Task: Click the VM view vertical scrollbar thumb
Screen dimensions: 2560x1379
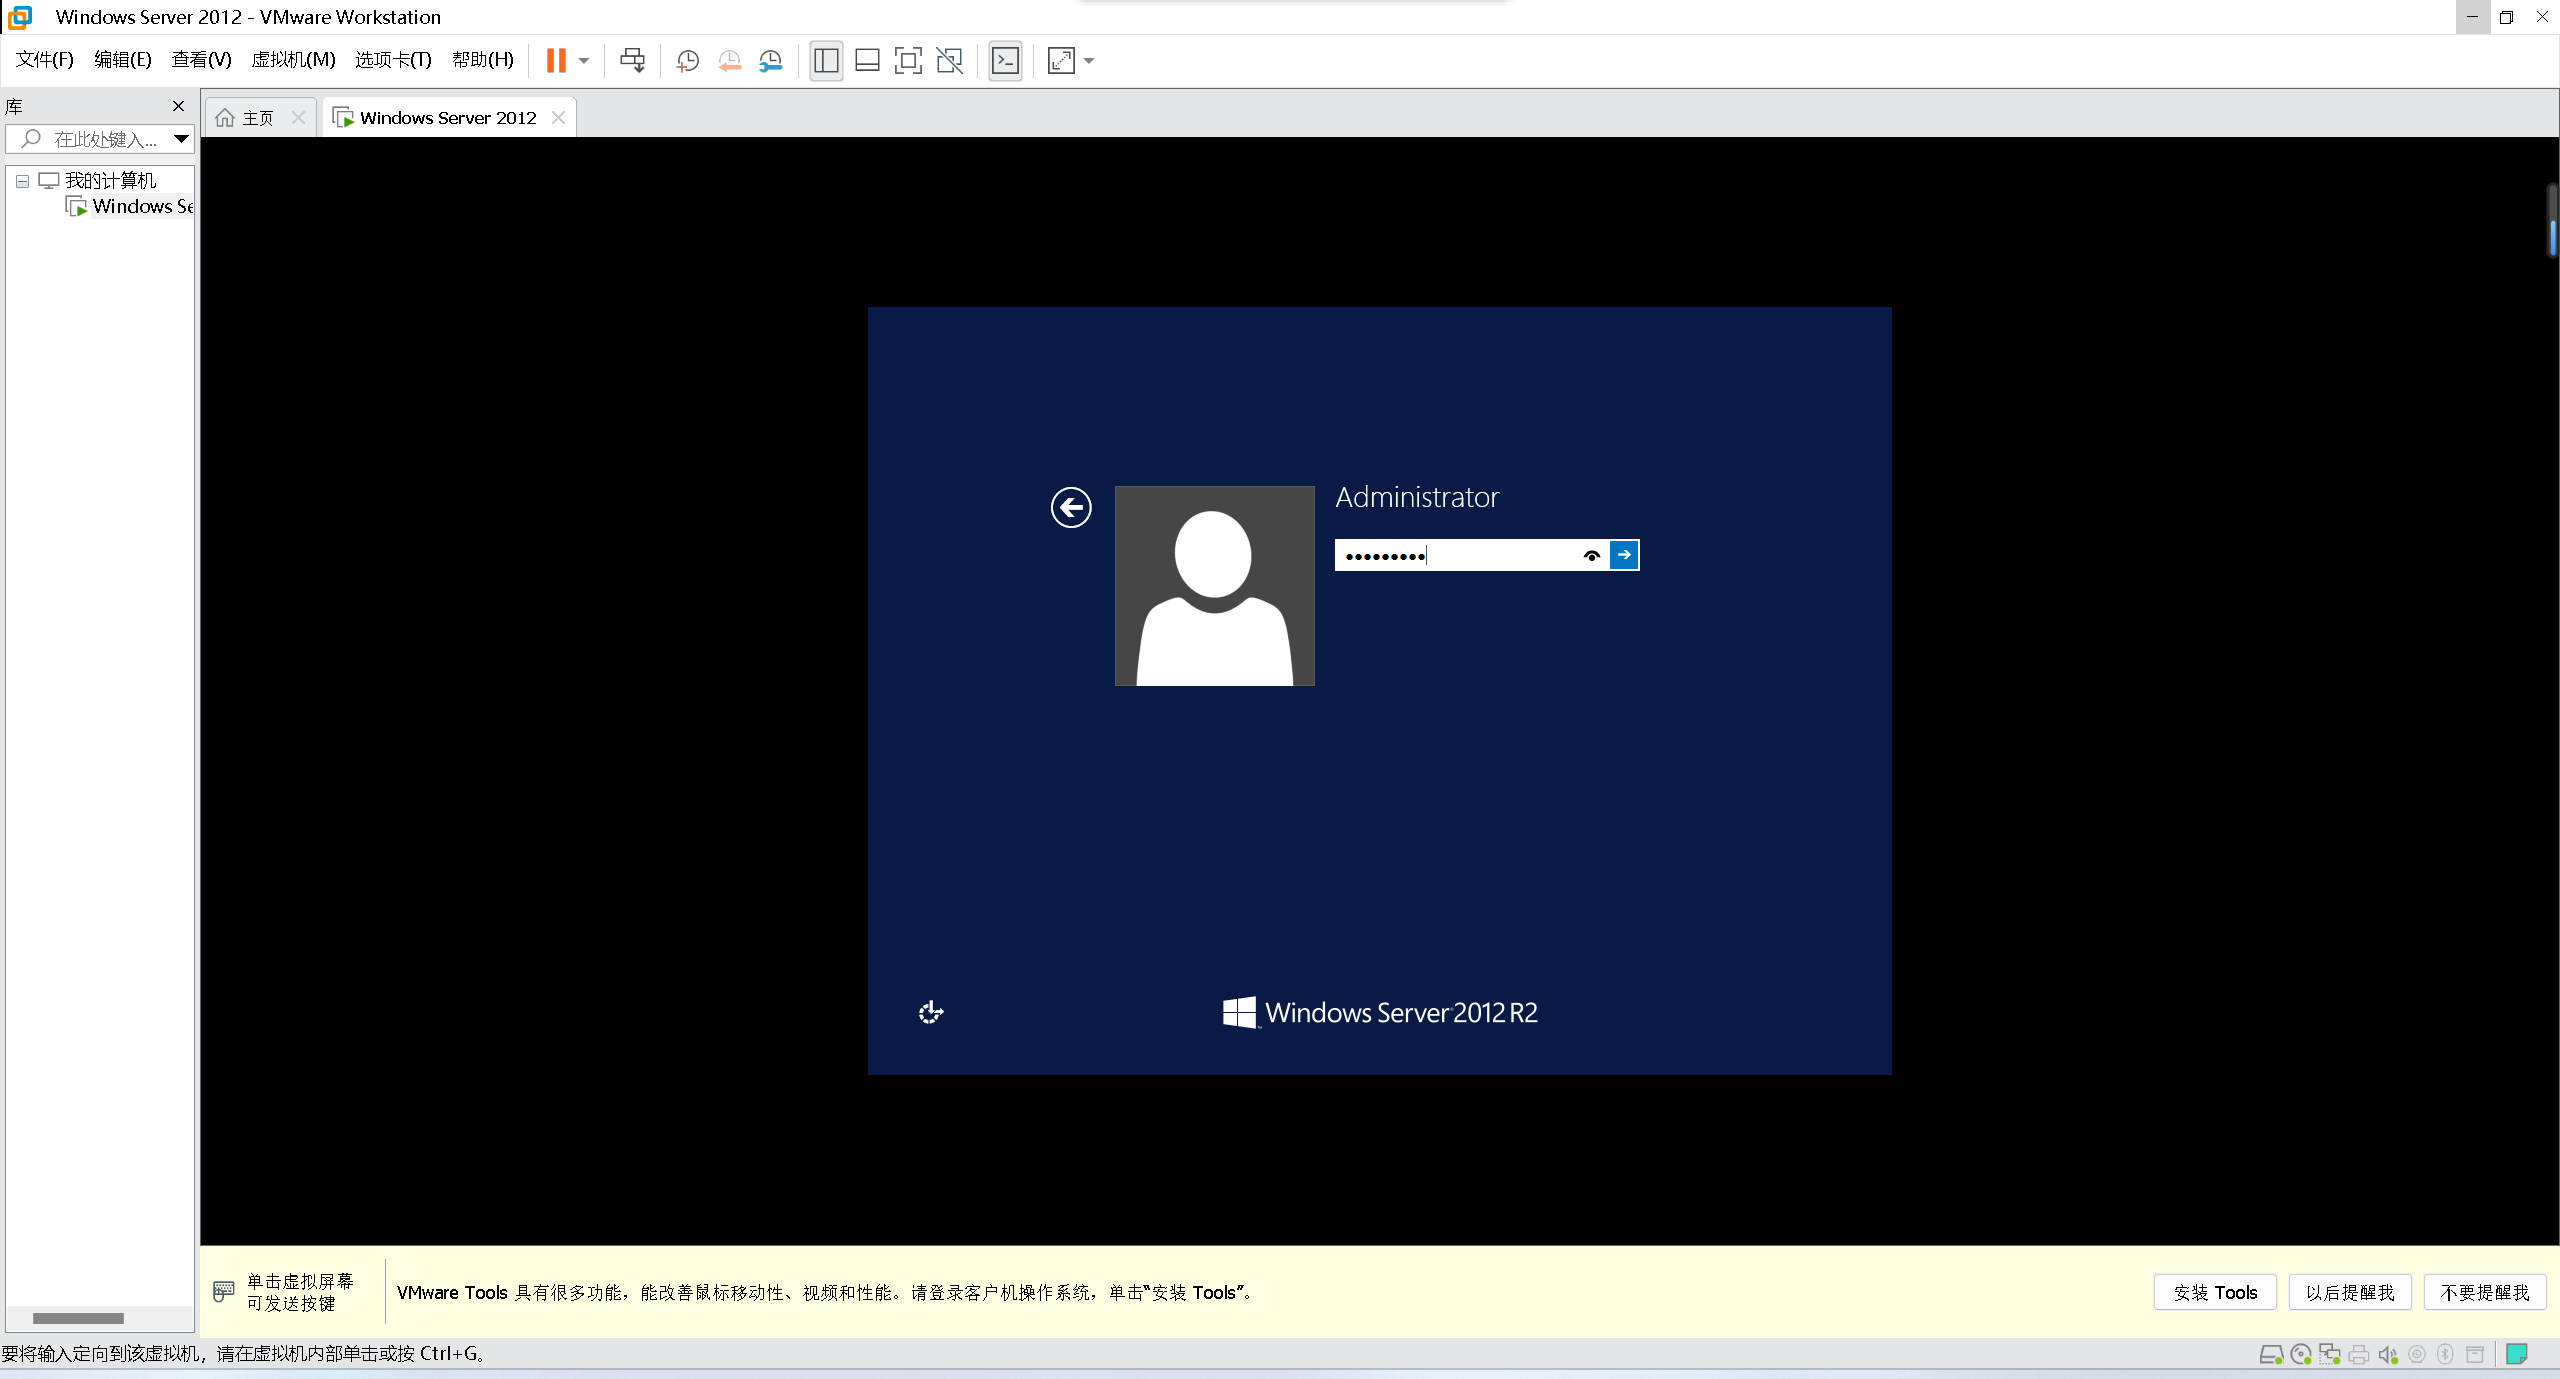Action: click(x=2552, y=236)
